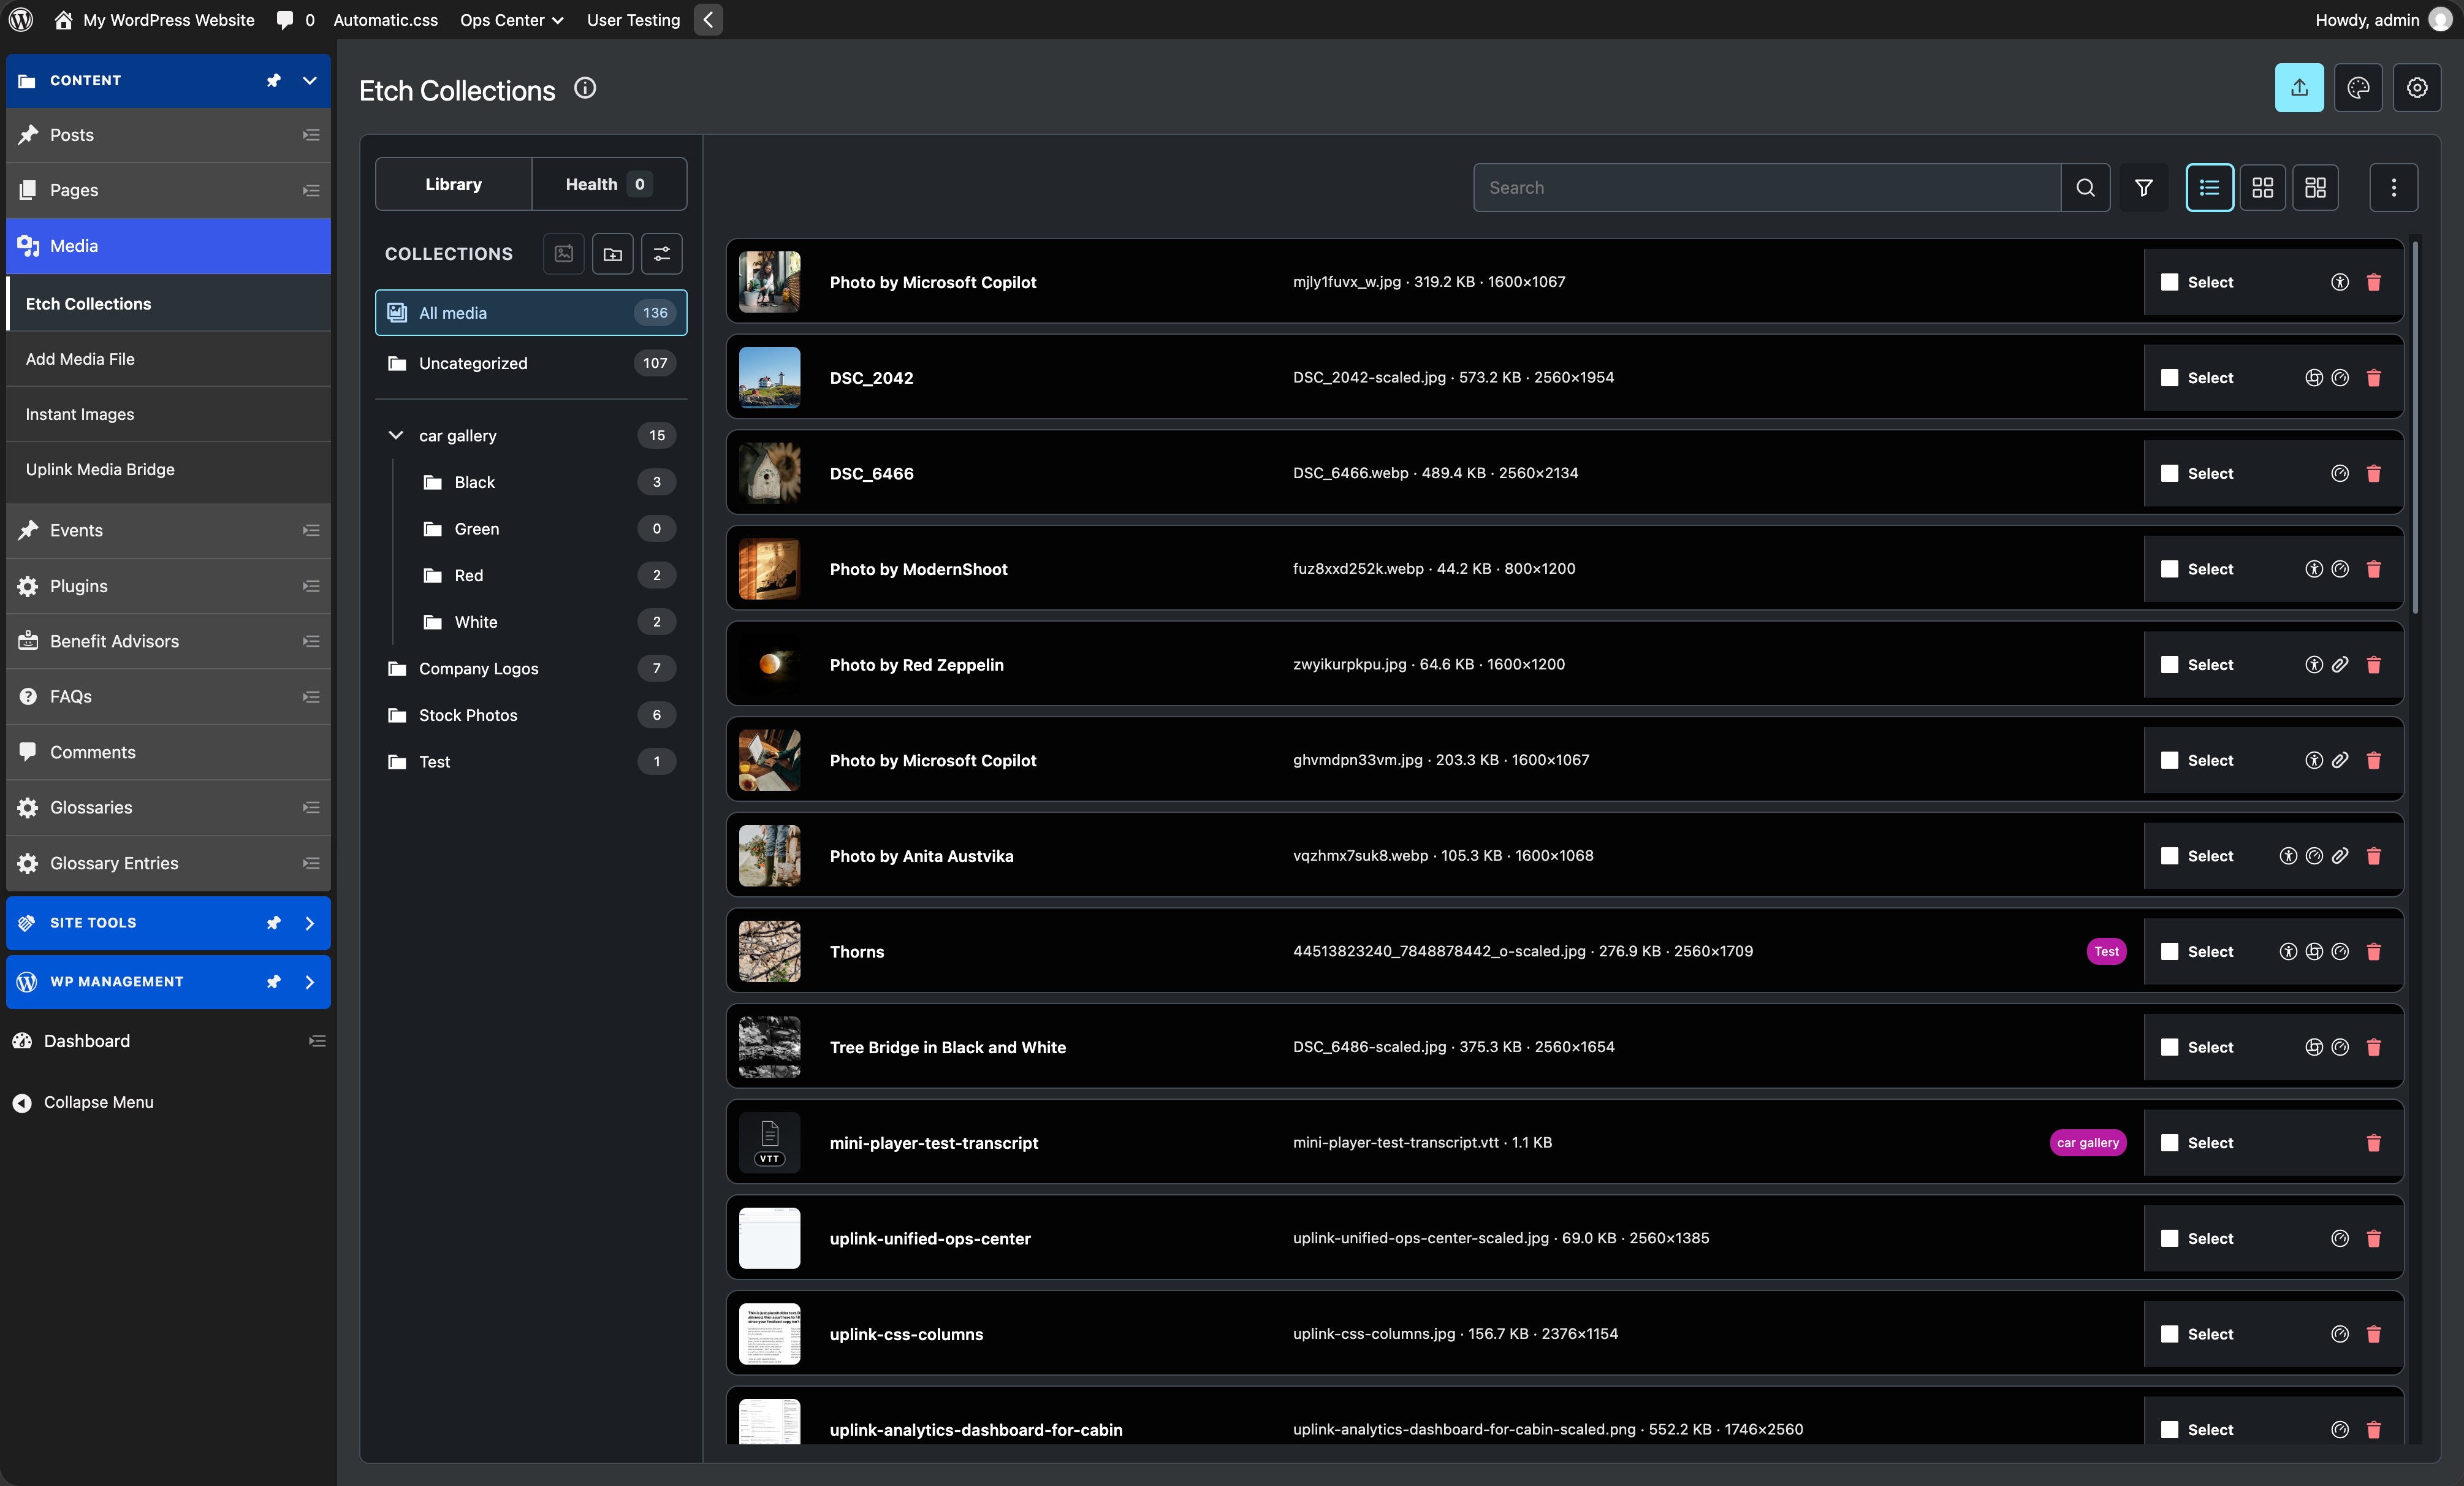This screenshot has width=2464, height=1486.
Task: Click the aperture icon on Tree Bridge row
Action: pyautogui.click(x=2314, y=1047)
